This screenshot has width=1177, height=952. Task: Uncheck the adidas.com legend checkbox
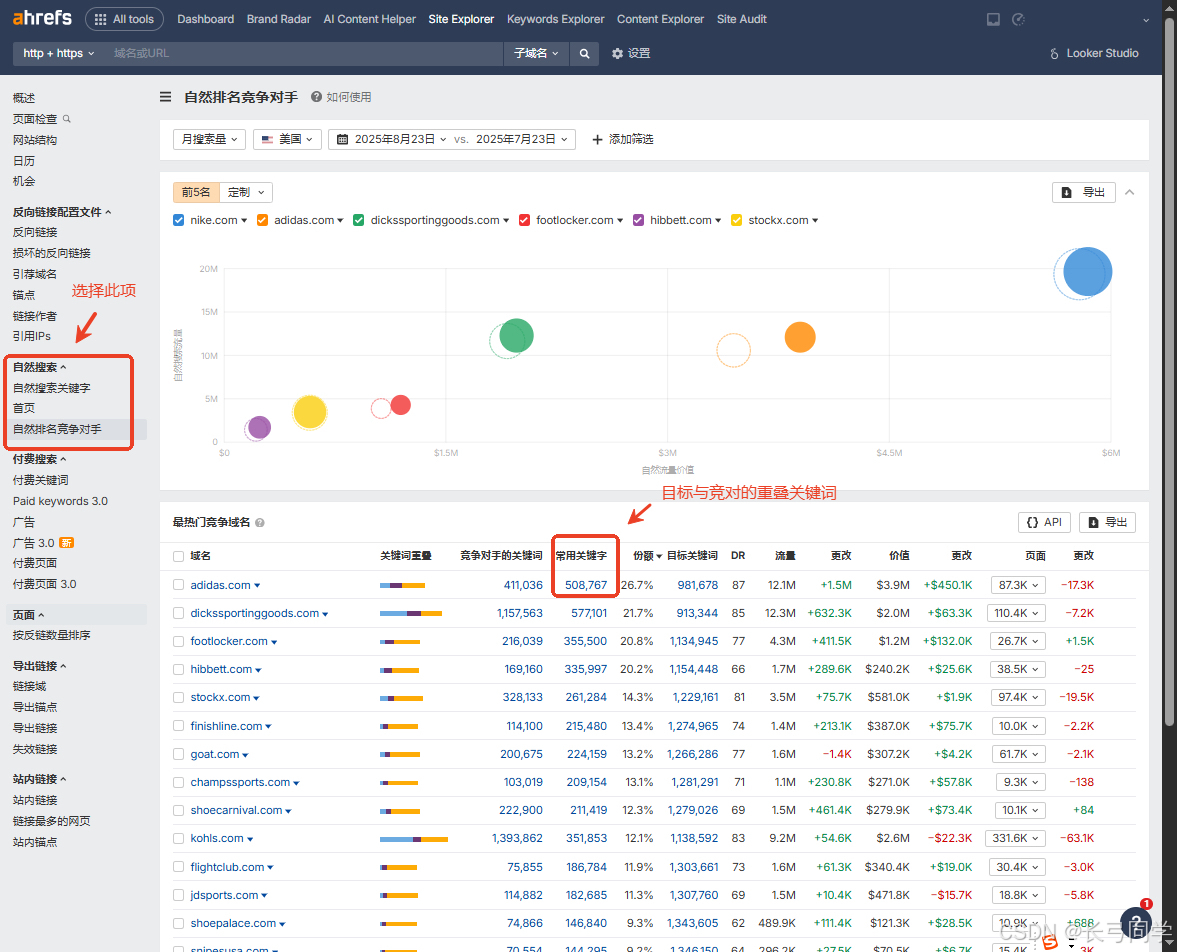(262, 220)
